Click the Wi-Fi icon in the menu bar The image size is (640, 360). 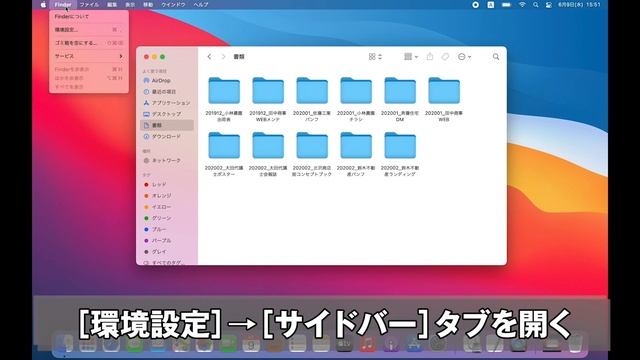click(522, 4)
